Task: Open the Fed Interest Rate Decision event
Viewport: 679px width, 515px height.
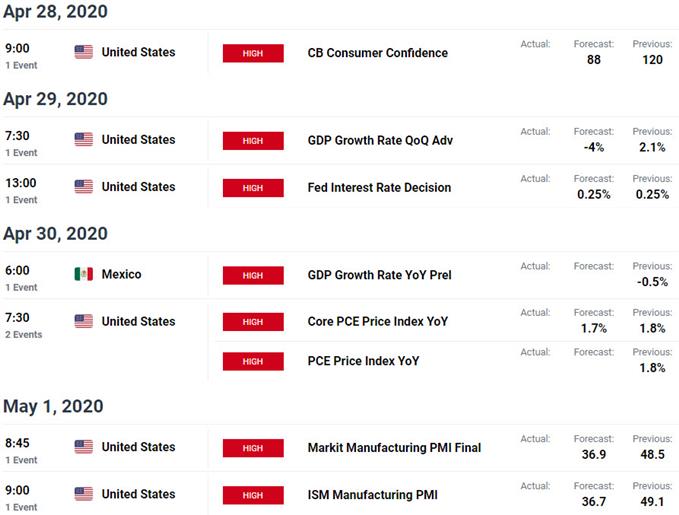Action: coord(379,188)
